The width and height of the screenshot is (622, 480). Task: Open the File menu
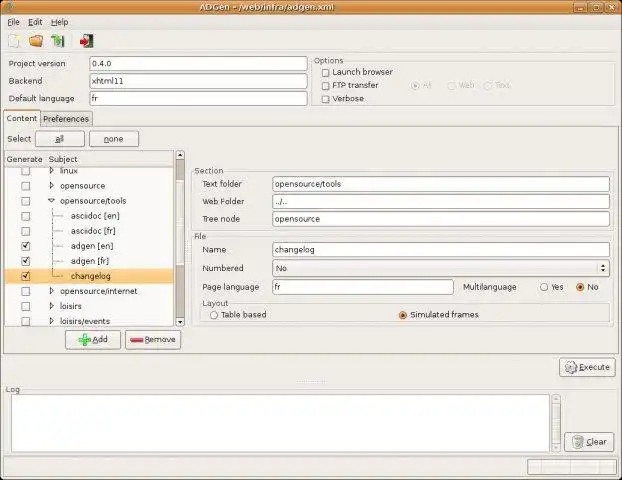point(13,22)
